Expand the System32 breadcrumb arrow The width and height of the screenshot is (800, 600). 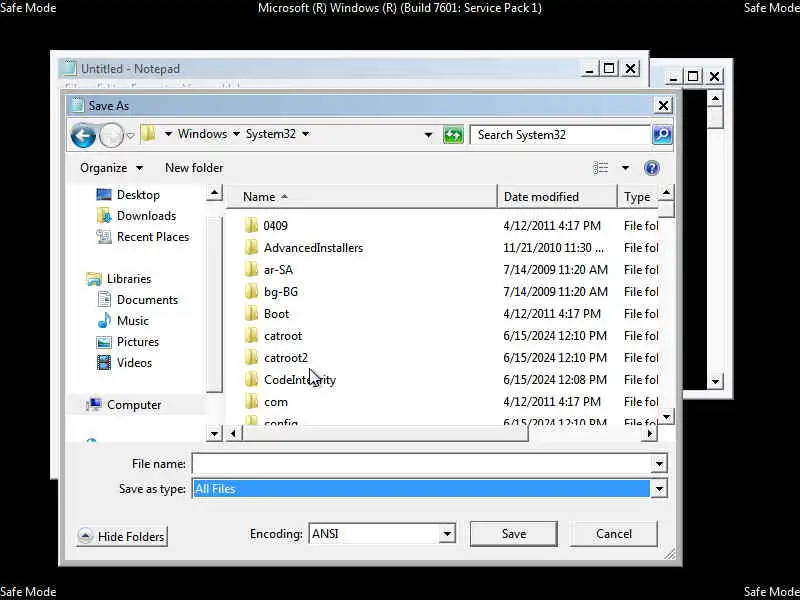tap(305, 134)
